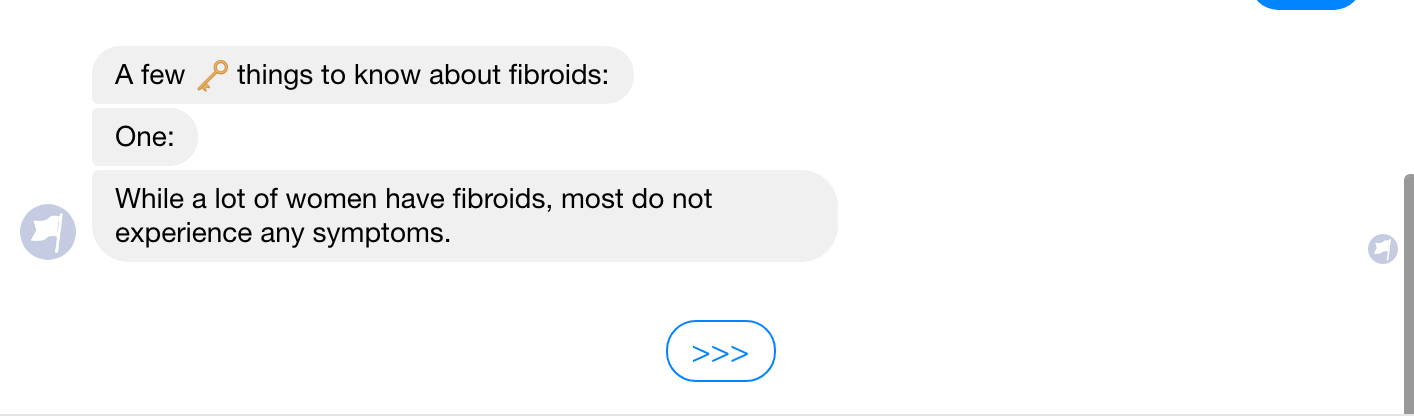Viewport: 1414px width, 418px height.
Task: Click the text 'experience any symptoms.'
Action: coord(284,234)
